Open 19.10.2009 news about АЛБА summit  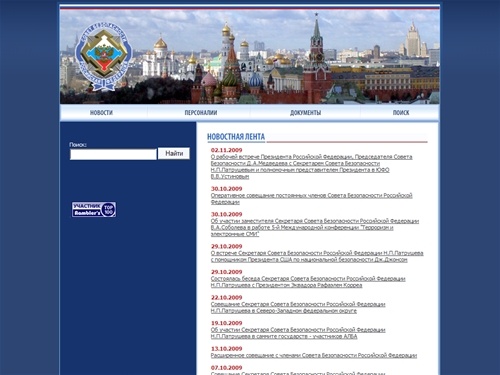pos(298,333)
